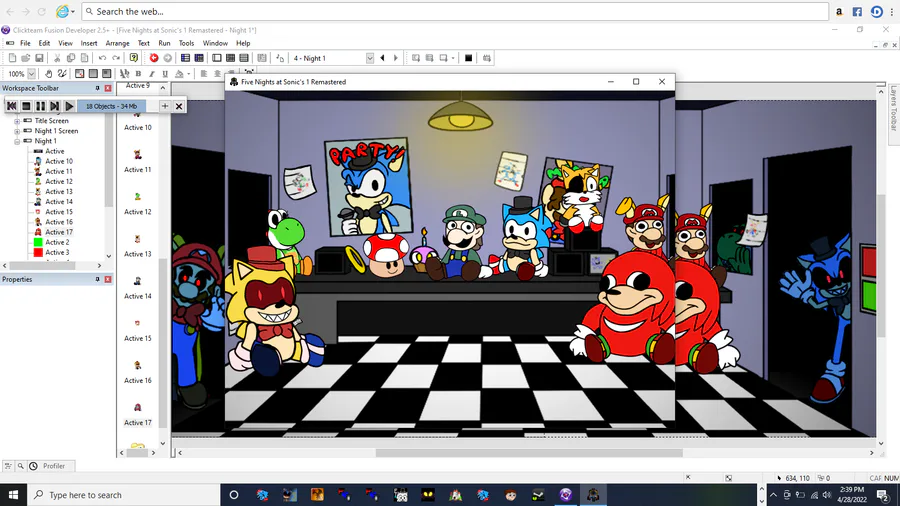Screen dimensions: 900x506
Task: Focus the browser 'Search the web' field
Action: click(x=455, y=11)
